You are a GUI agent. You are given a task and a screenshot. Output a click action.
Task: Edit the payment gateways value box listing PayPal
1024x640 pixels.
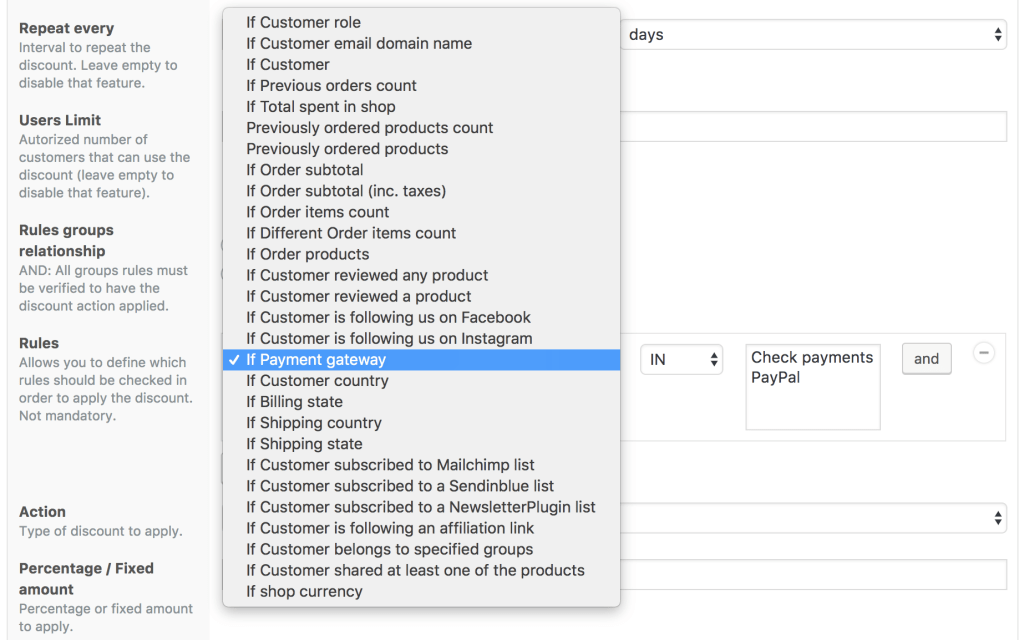point(812,386)
